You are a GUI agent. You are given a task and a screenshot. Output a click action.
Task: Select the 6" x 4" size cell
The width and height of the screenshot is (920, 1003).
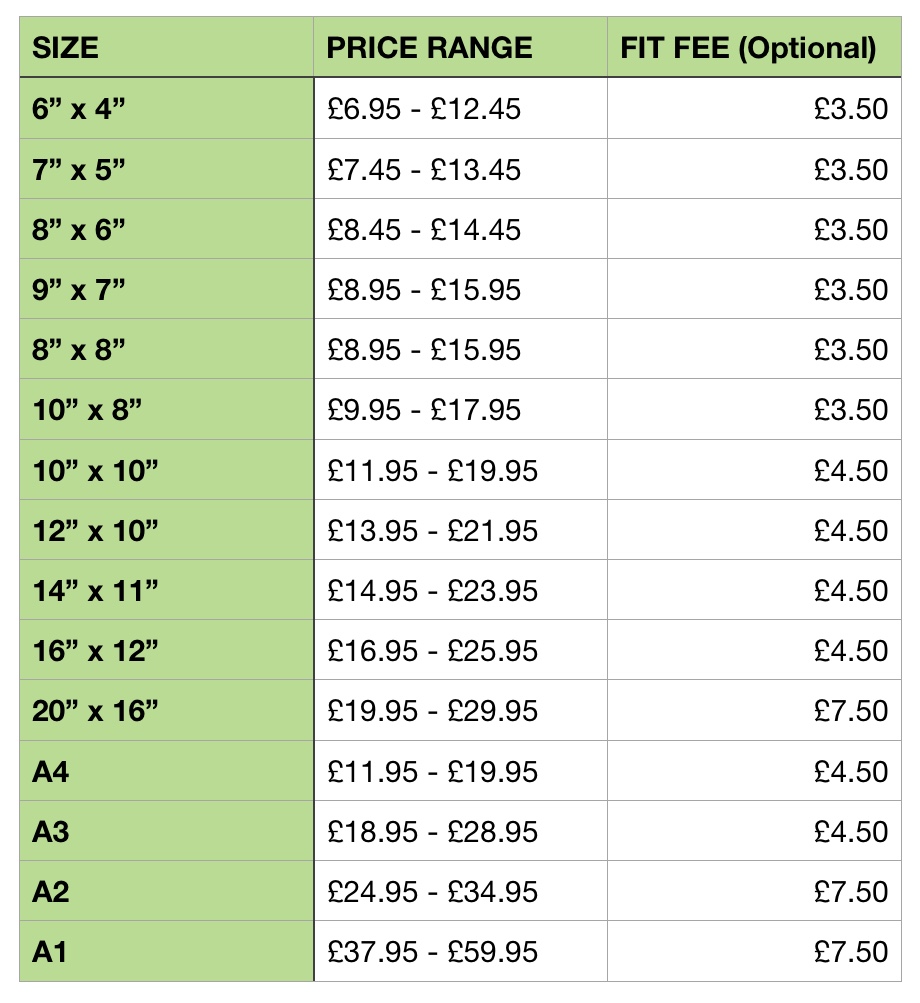pos(166,109)
